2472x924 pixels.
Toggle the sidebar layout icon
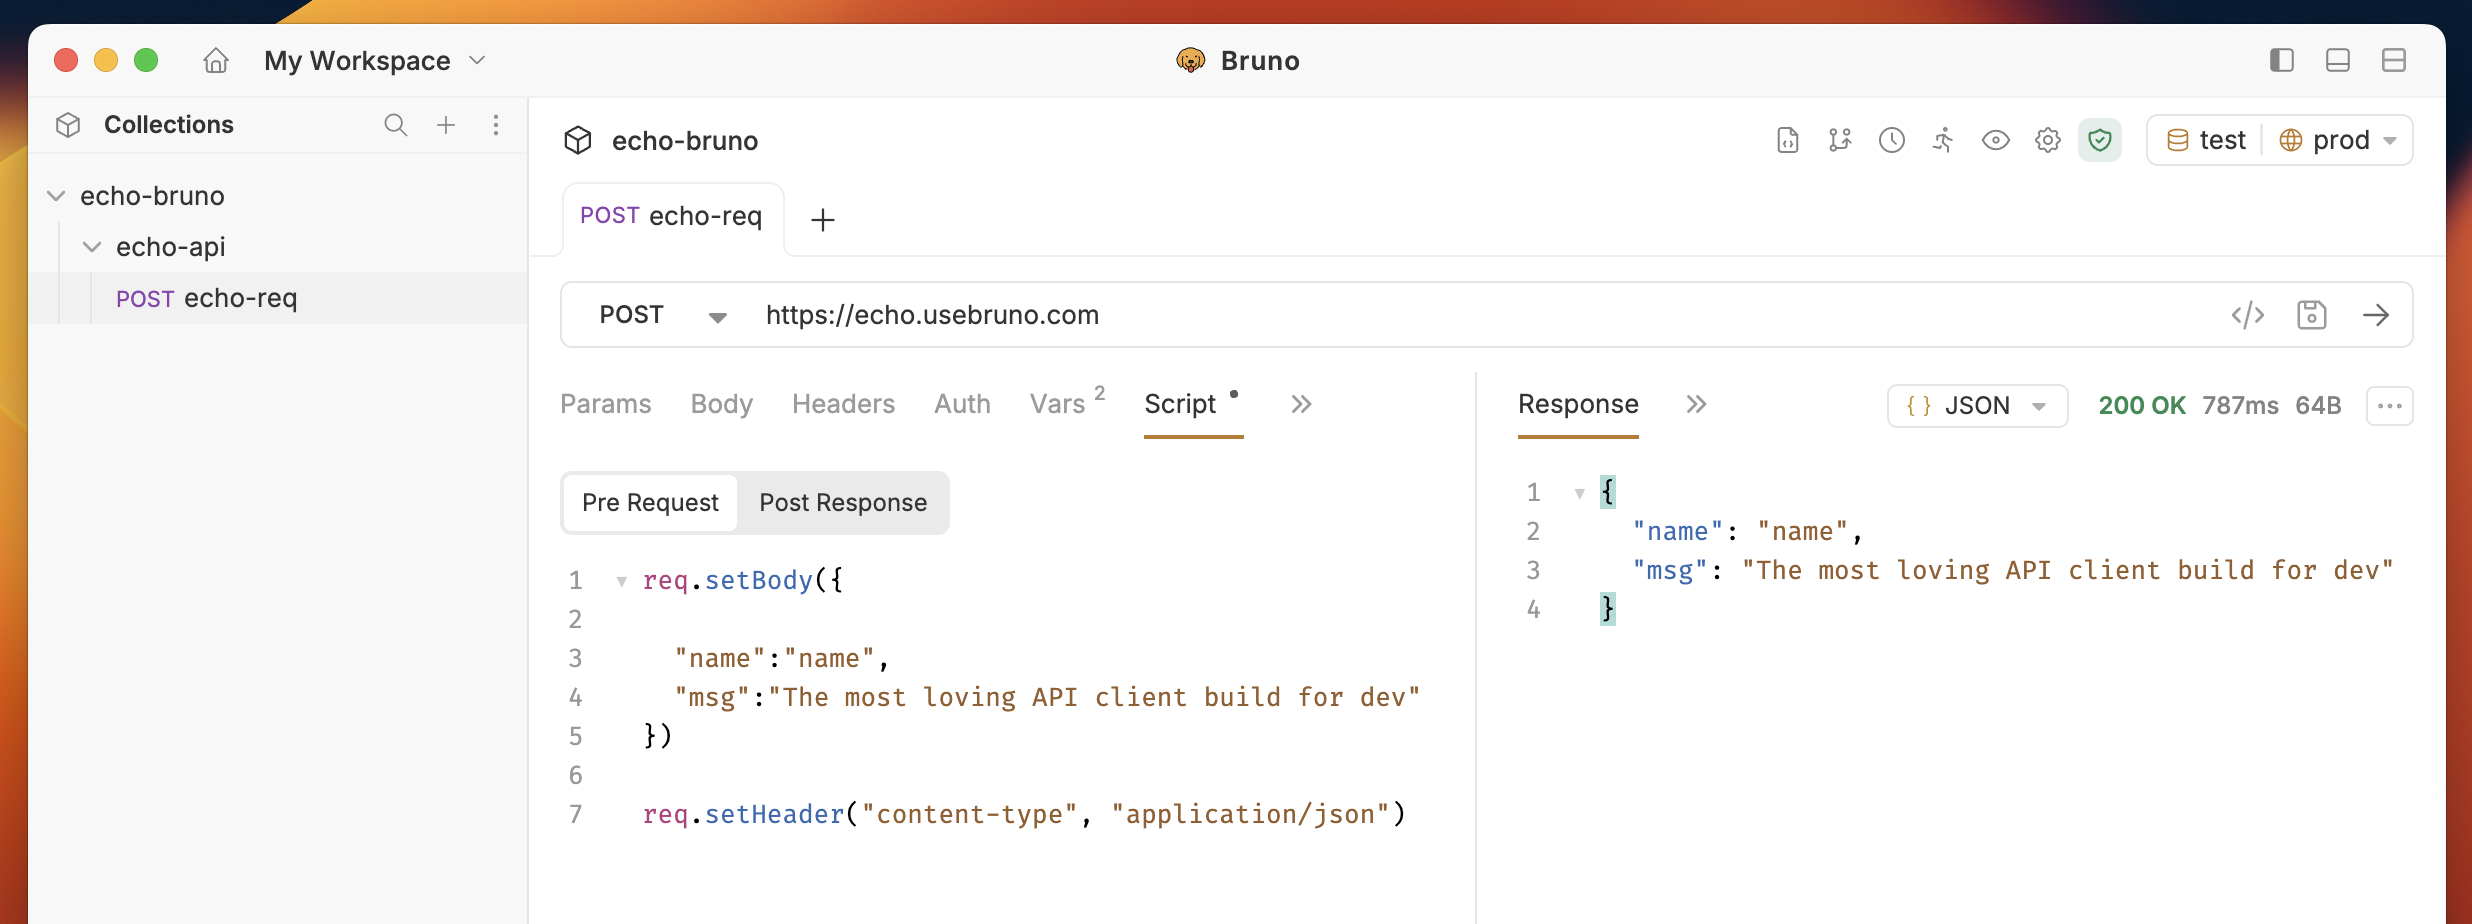(x=2281, y=60)
